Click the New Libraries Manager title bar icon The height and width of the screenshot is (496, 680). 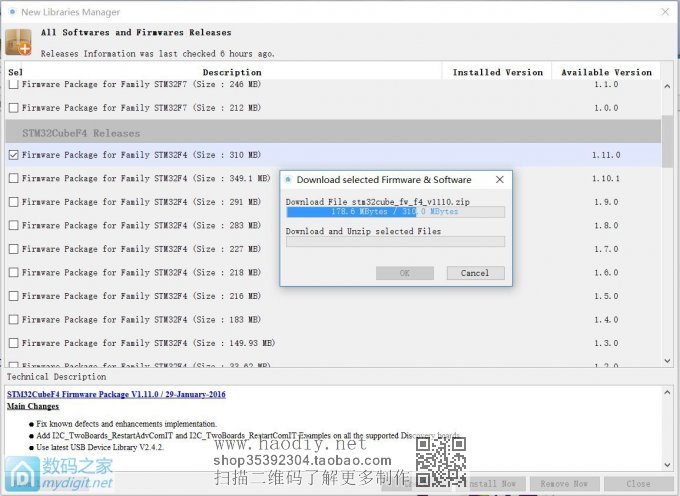pos(10,13)
